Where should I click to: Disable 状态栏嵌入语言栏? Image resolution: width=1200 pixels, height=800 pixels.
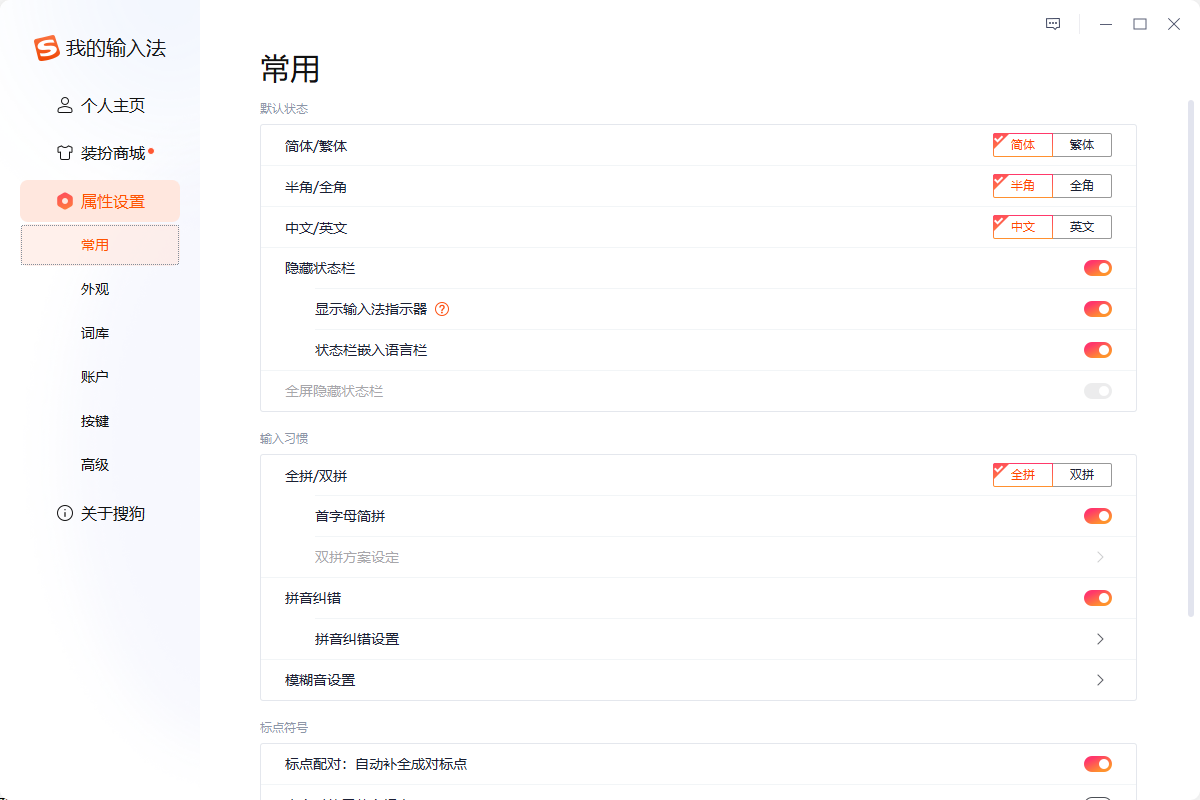coord(1097,350)
